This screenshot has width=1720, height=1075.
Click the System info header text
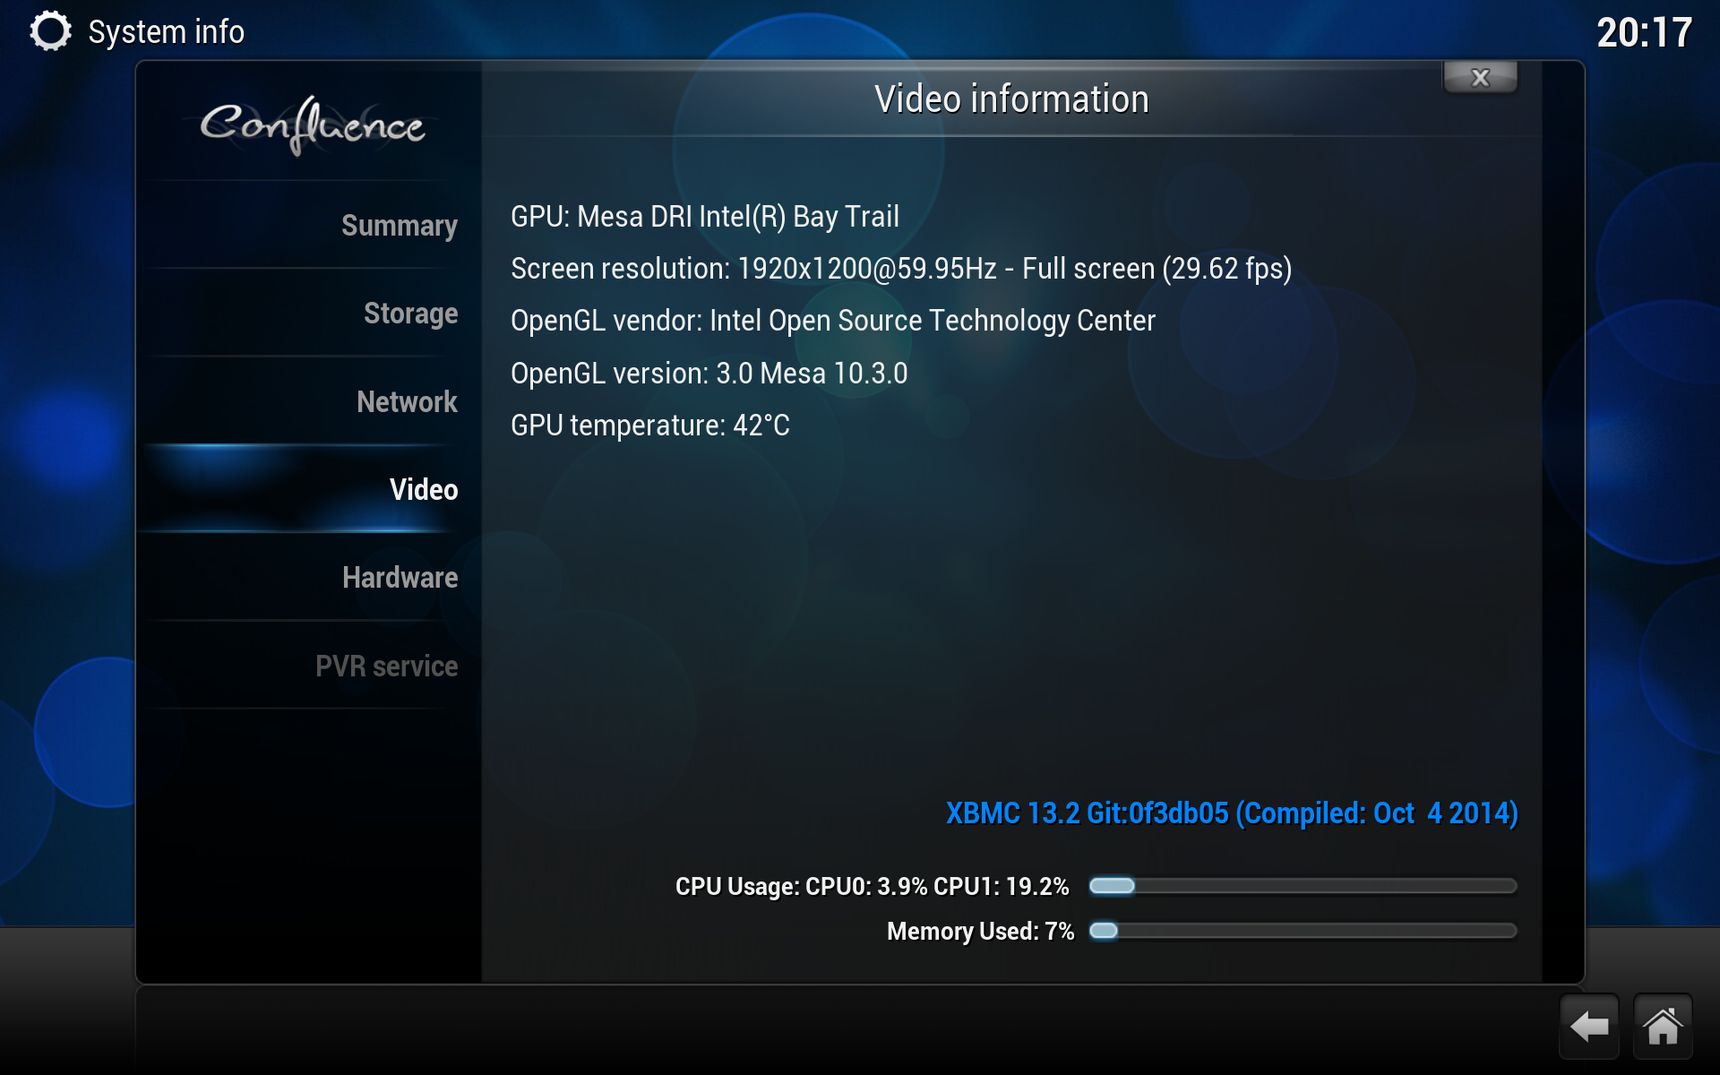[166, 32]
